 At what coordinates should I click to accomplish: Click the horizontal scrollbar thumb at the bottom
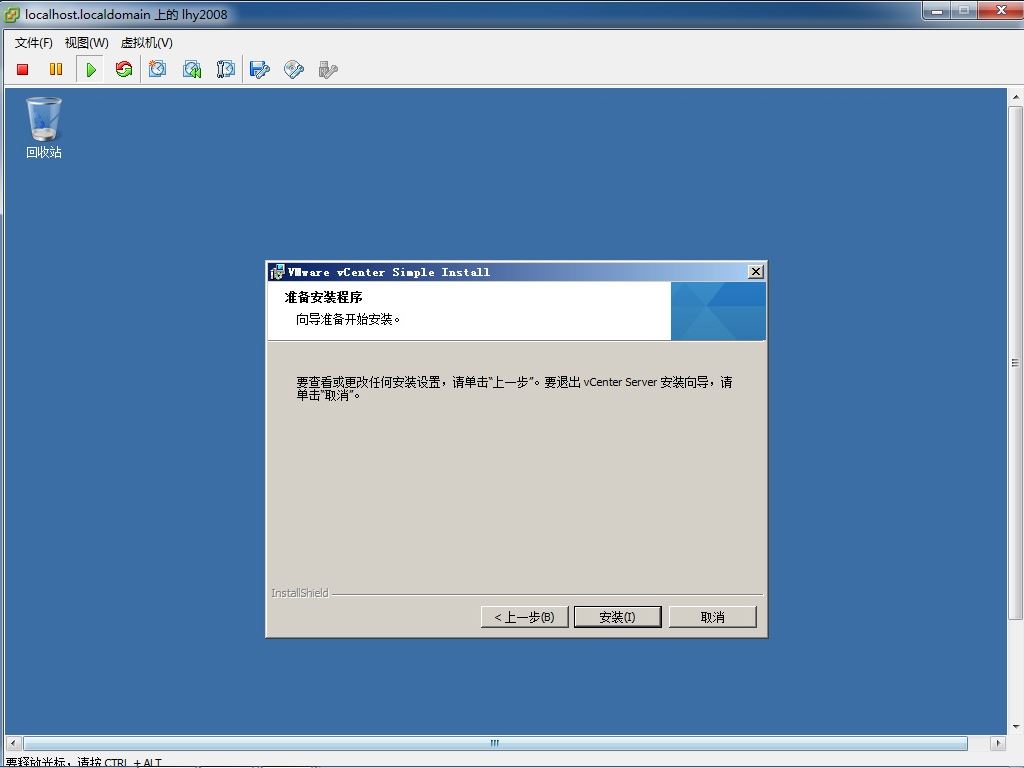pyautogui.click(x=495, y=743)
